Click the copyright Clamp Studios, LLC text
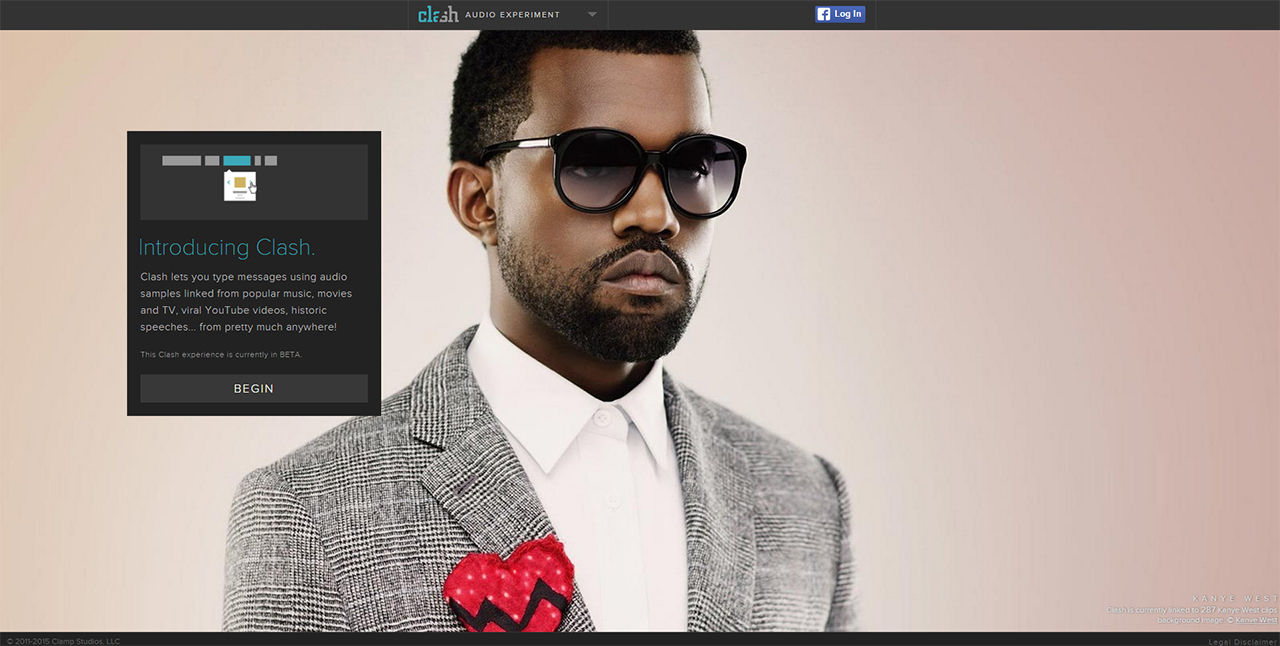 (x=64, y=641)
